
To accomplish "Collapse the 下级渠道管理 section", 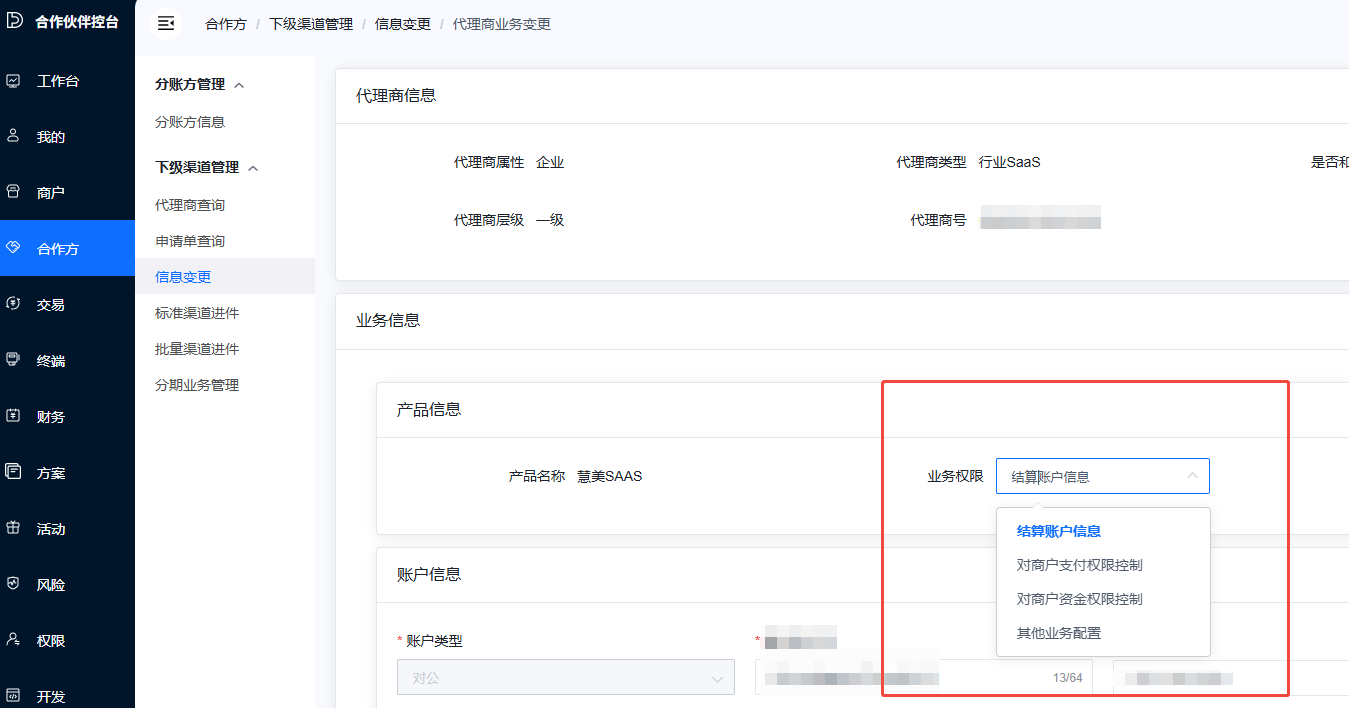I will point(253,168).
